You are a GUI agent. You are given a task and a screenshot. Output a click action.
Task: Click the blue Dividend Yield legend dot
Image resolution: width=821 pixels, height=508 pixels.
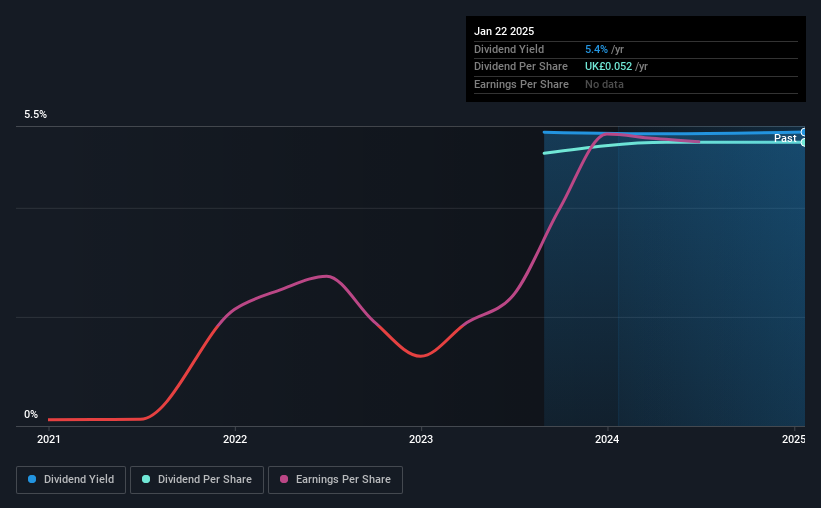pos(32,479)
